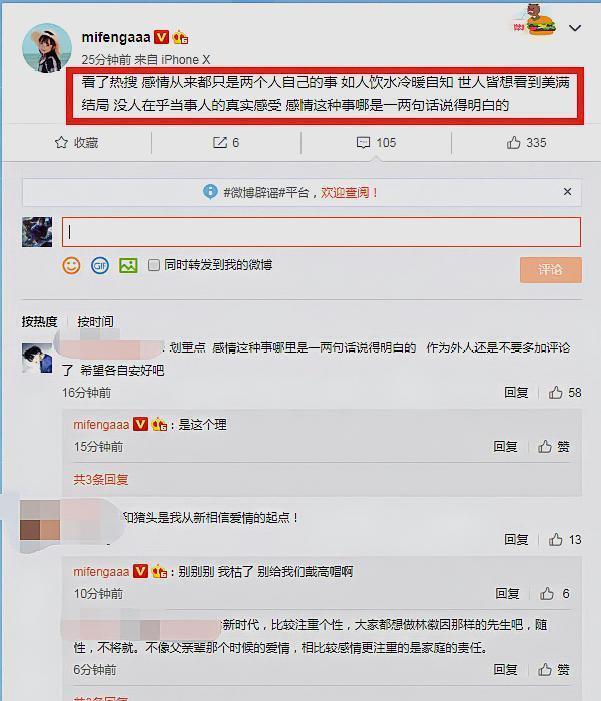Sort comments 按时间

coord(95,321)
